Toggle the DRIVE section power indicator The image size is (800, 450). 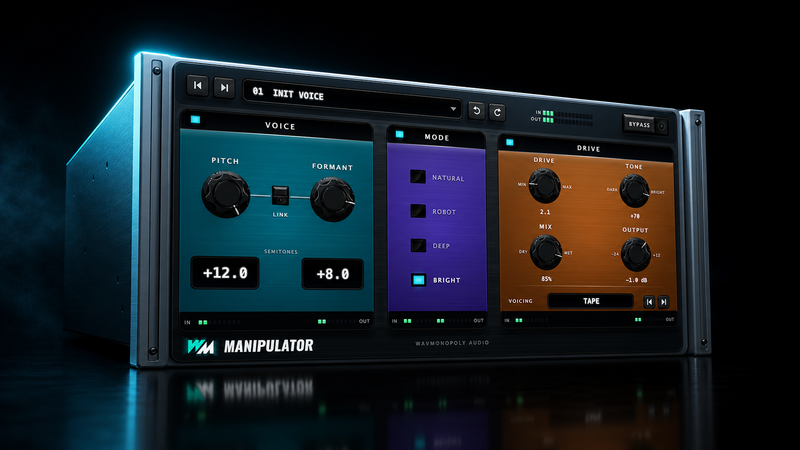pos(509,142)
